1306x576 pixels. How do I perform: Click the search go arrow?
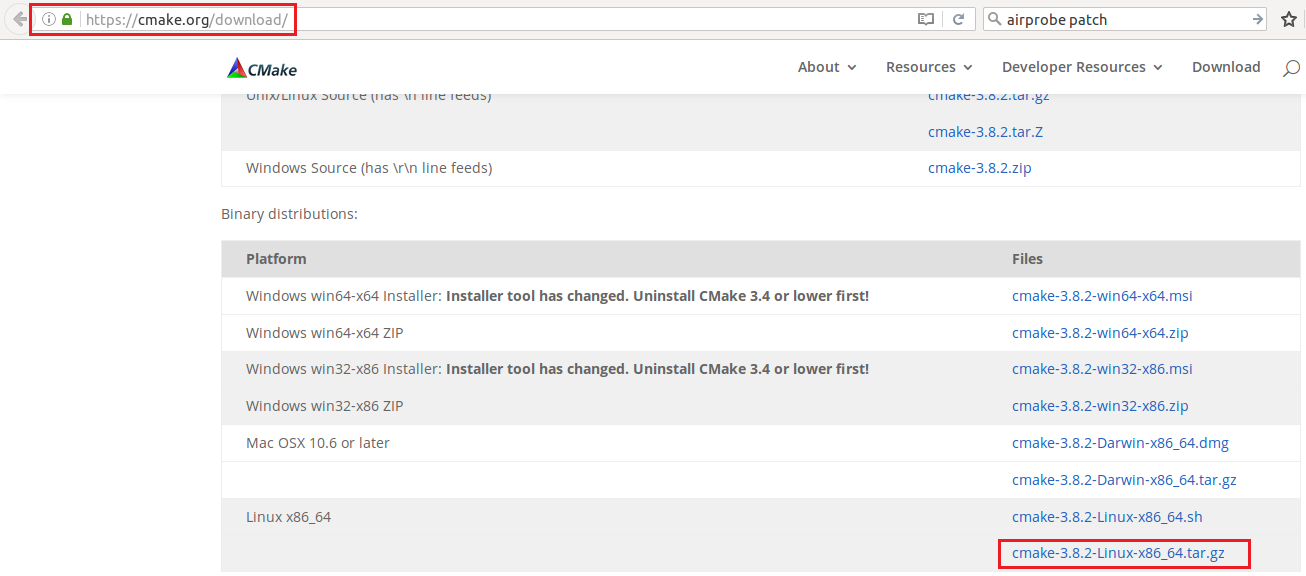click(x=1258, y=19)
